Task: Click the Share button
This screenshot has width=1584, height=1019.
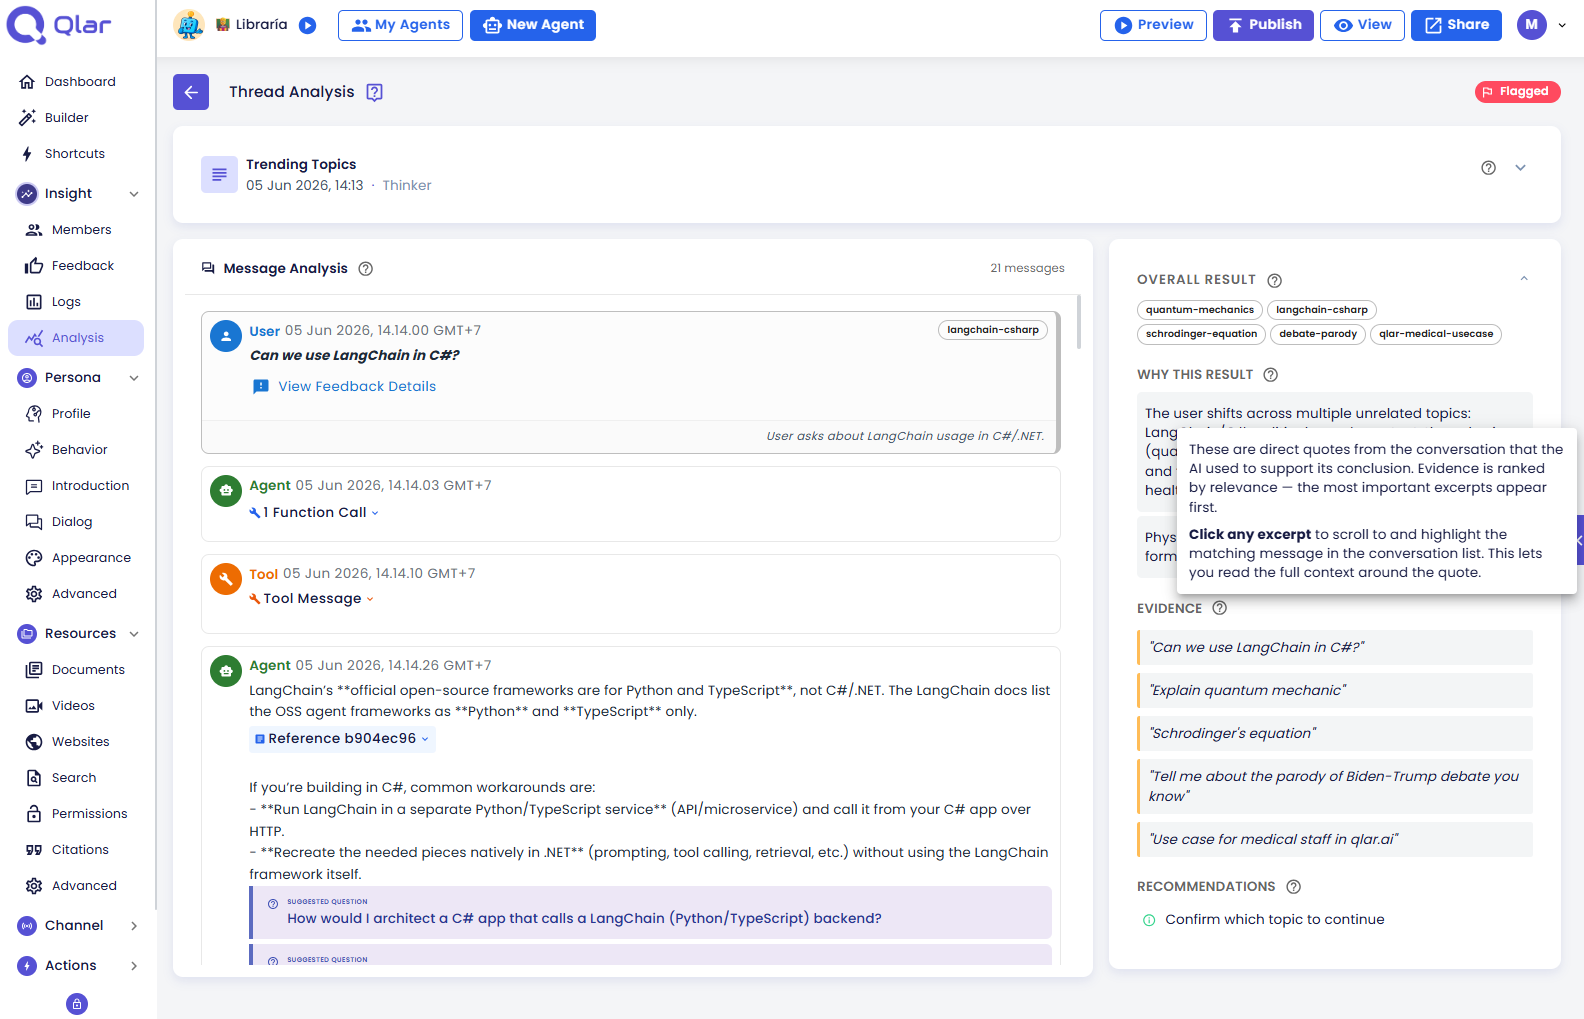Action: [1456, 25]
